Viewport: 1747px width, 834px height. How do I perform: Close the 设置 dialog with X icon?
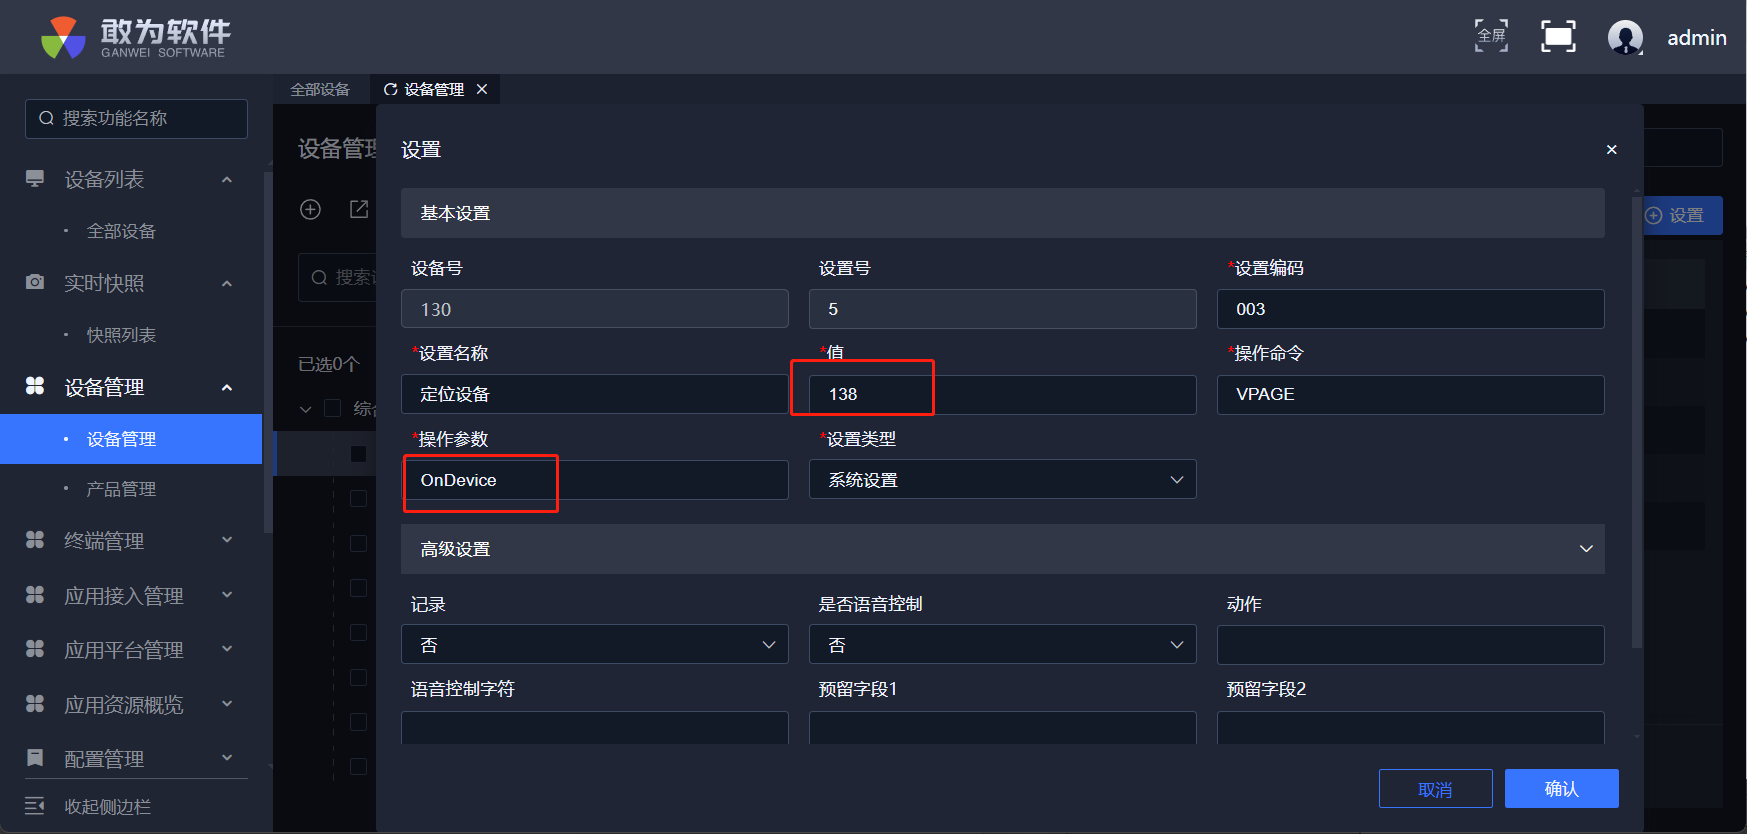click(1611, 150)
